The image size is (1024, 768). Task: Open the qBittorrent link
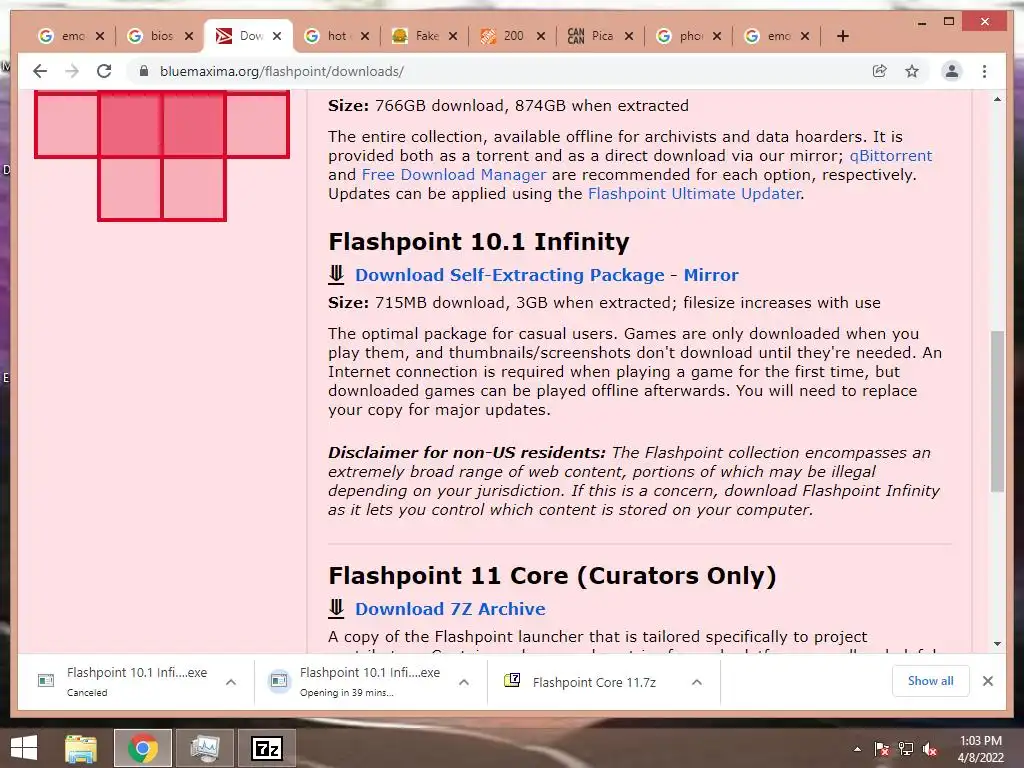pos(891,155)
